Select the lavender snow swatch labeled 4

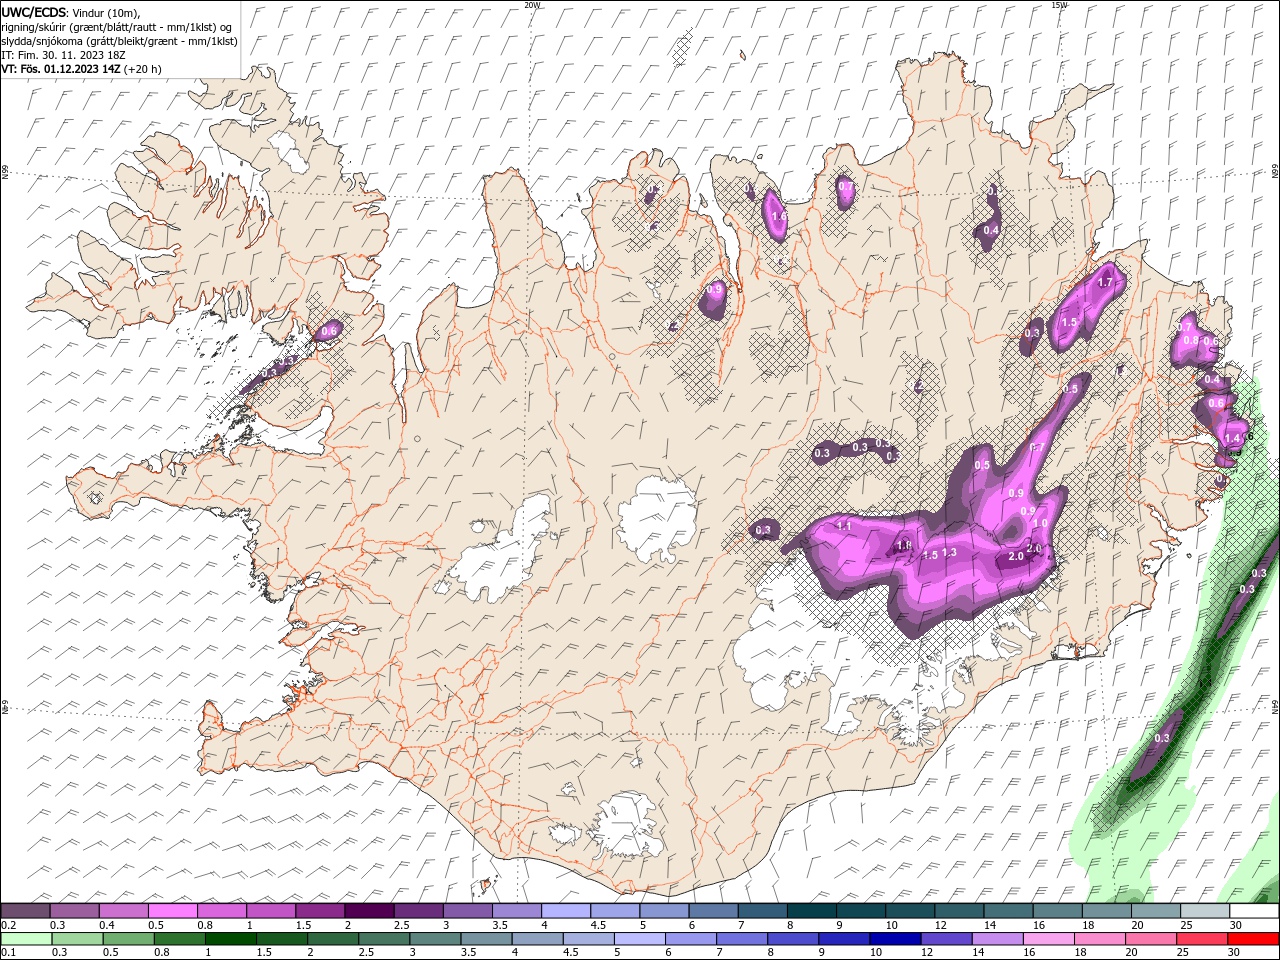(x=565, y=911)
